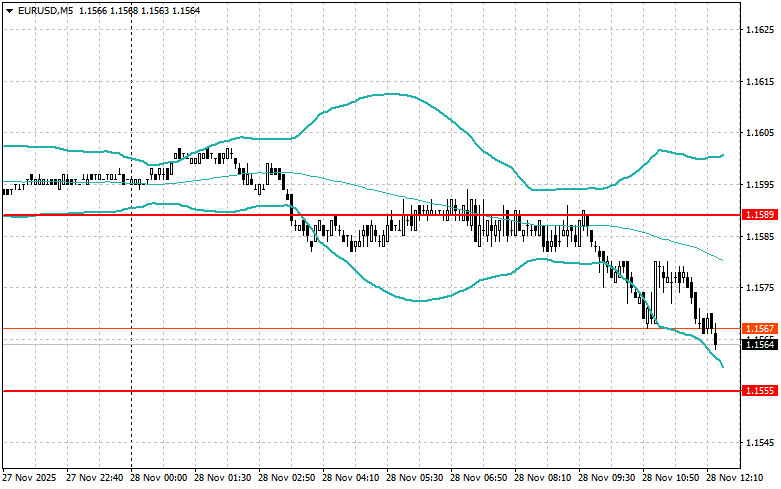Image resolution: width=781 pixels, height=489 pixels.
Task: Click the 28 Nov 09:30 time label
Action: coord(606,478)
